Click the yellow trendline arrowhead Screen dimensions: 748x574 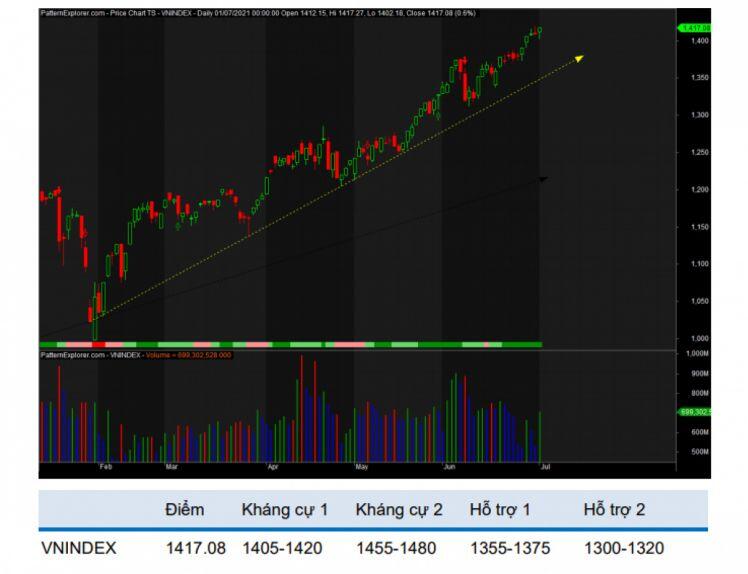coord(579,59)
